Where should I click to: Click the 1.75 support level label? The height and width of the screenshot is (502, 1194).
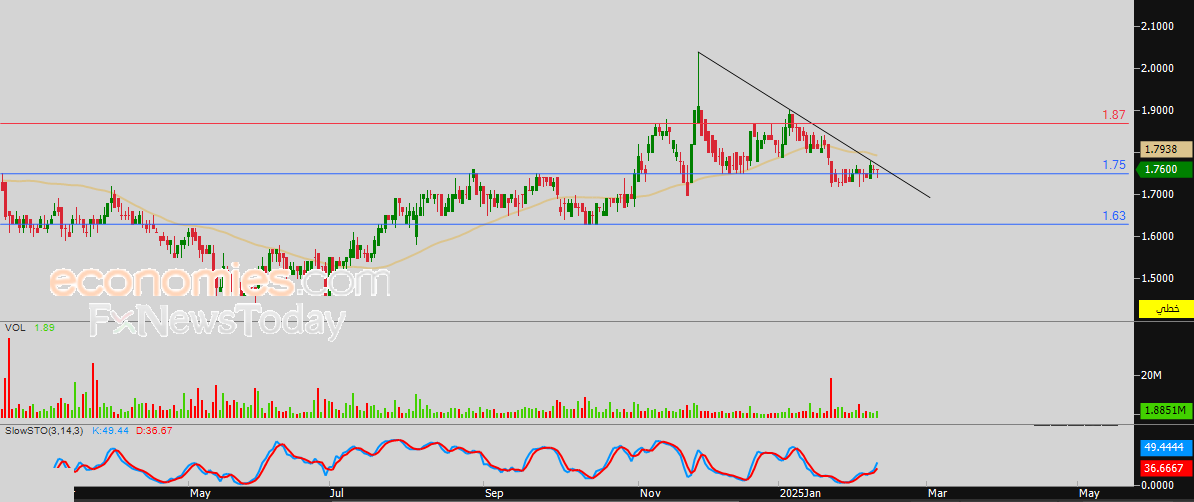[x=1114, y=165]
